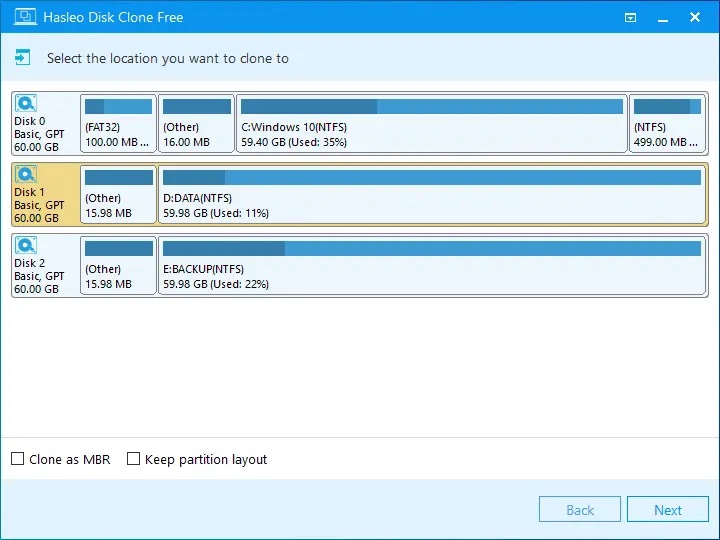Click the Back button

click(x=579, y=509)
